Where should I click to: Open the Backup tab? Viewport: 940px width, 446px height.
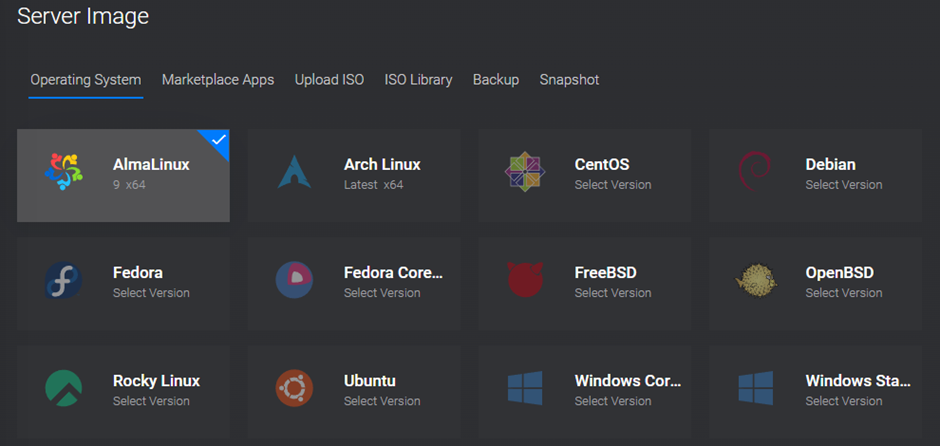point(496,80)
